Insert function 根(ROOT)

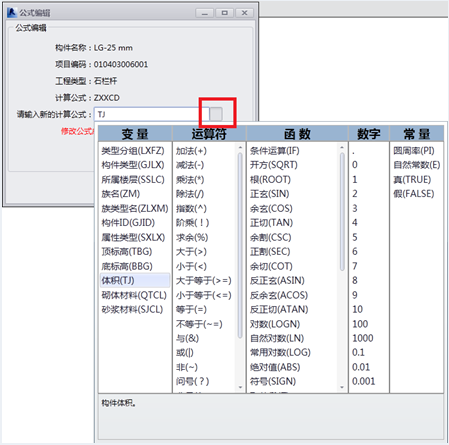point(270,180)
